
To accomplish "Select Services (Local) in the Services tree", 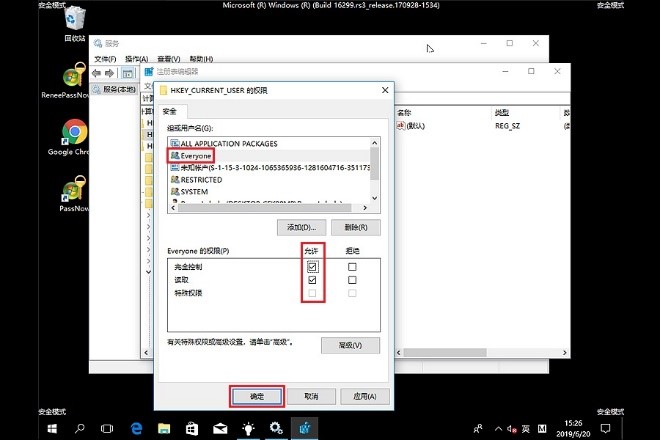I will [114, 89].
